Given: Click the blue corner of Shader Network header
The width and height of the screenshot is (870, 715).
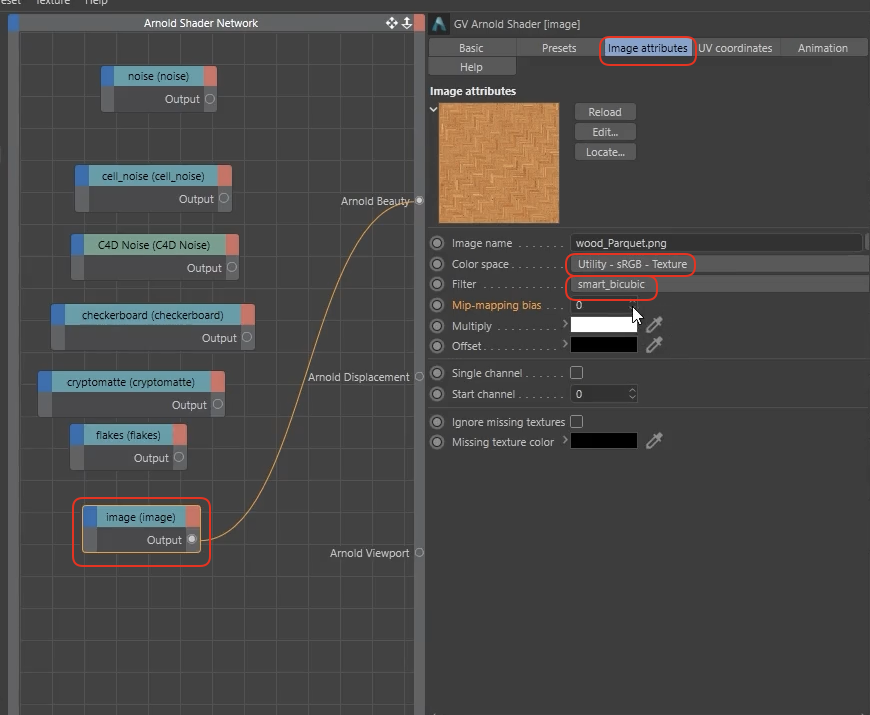Looking at the screenshot, I should tap(13, 23).
